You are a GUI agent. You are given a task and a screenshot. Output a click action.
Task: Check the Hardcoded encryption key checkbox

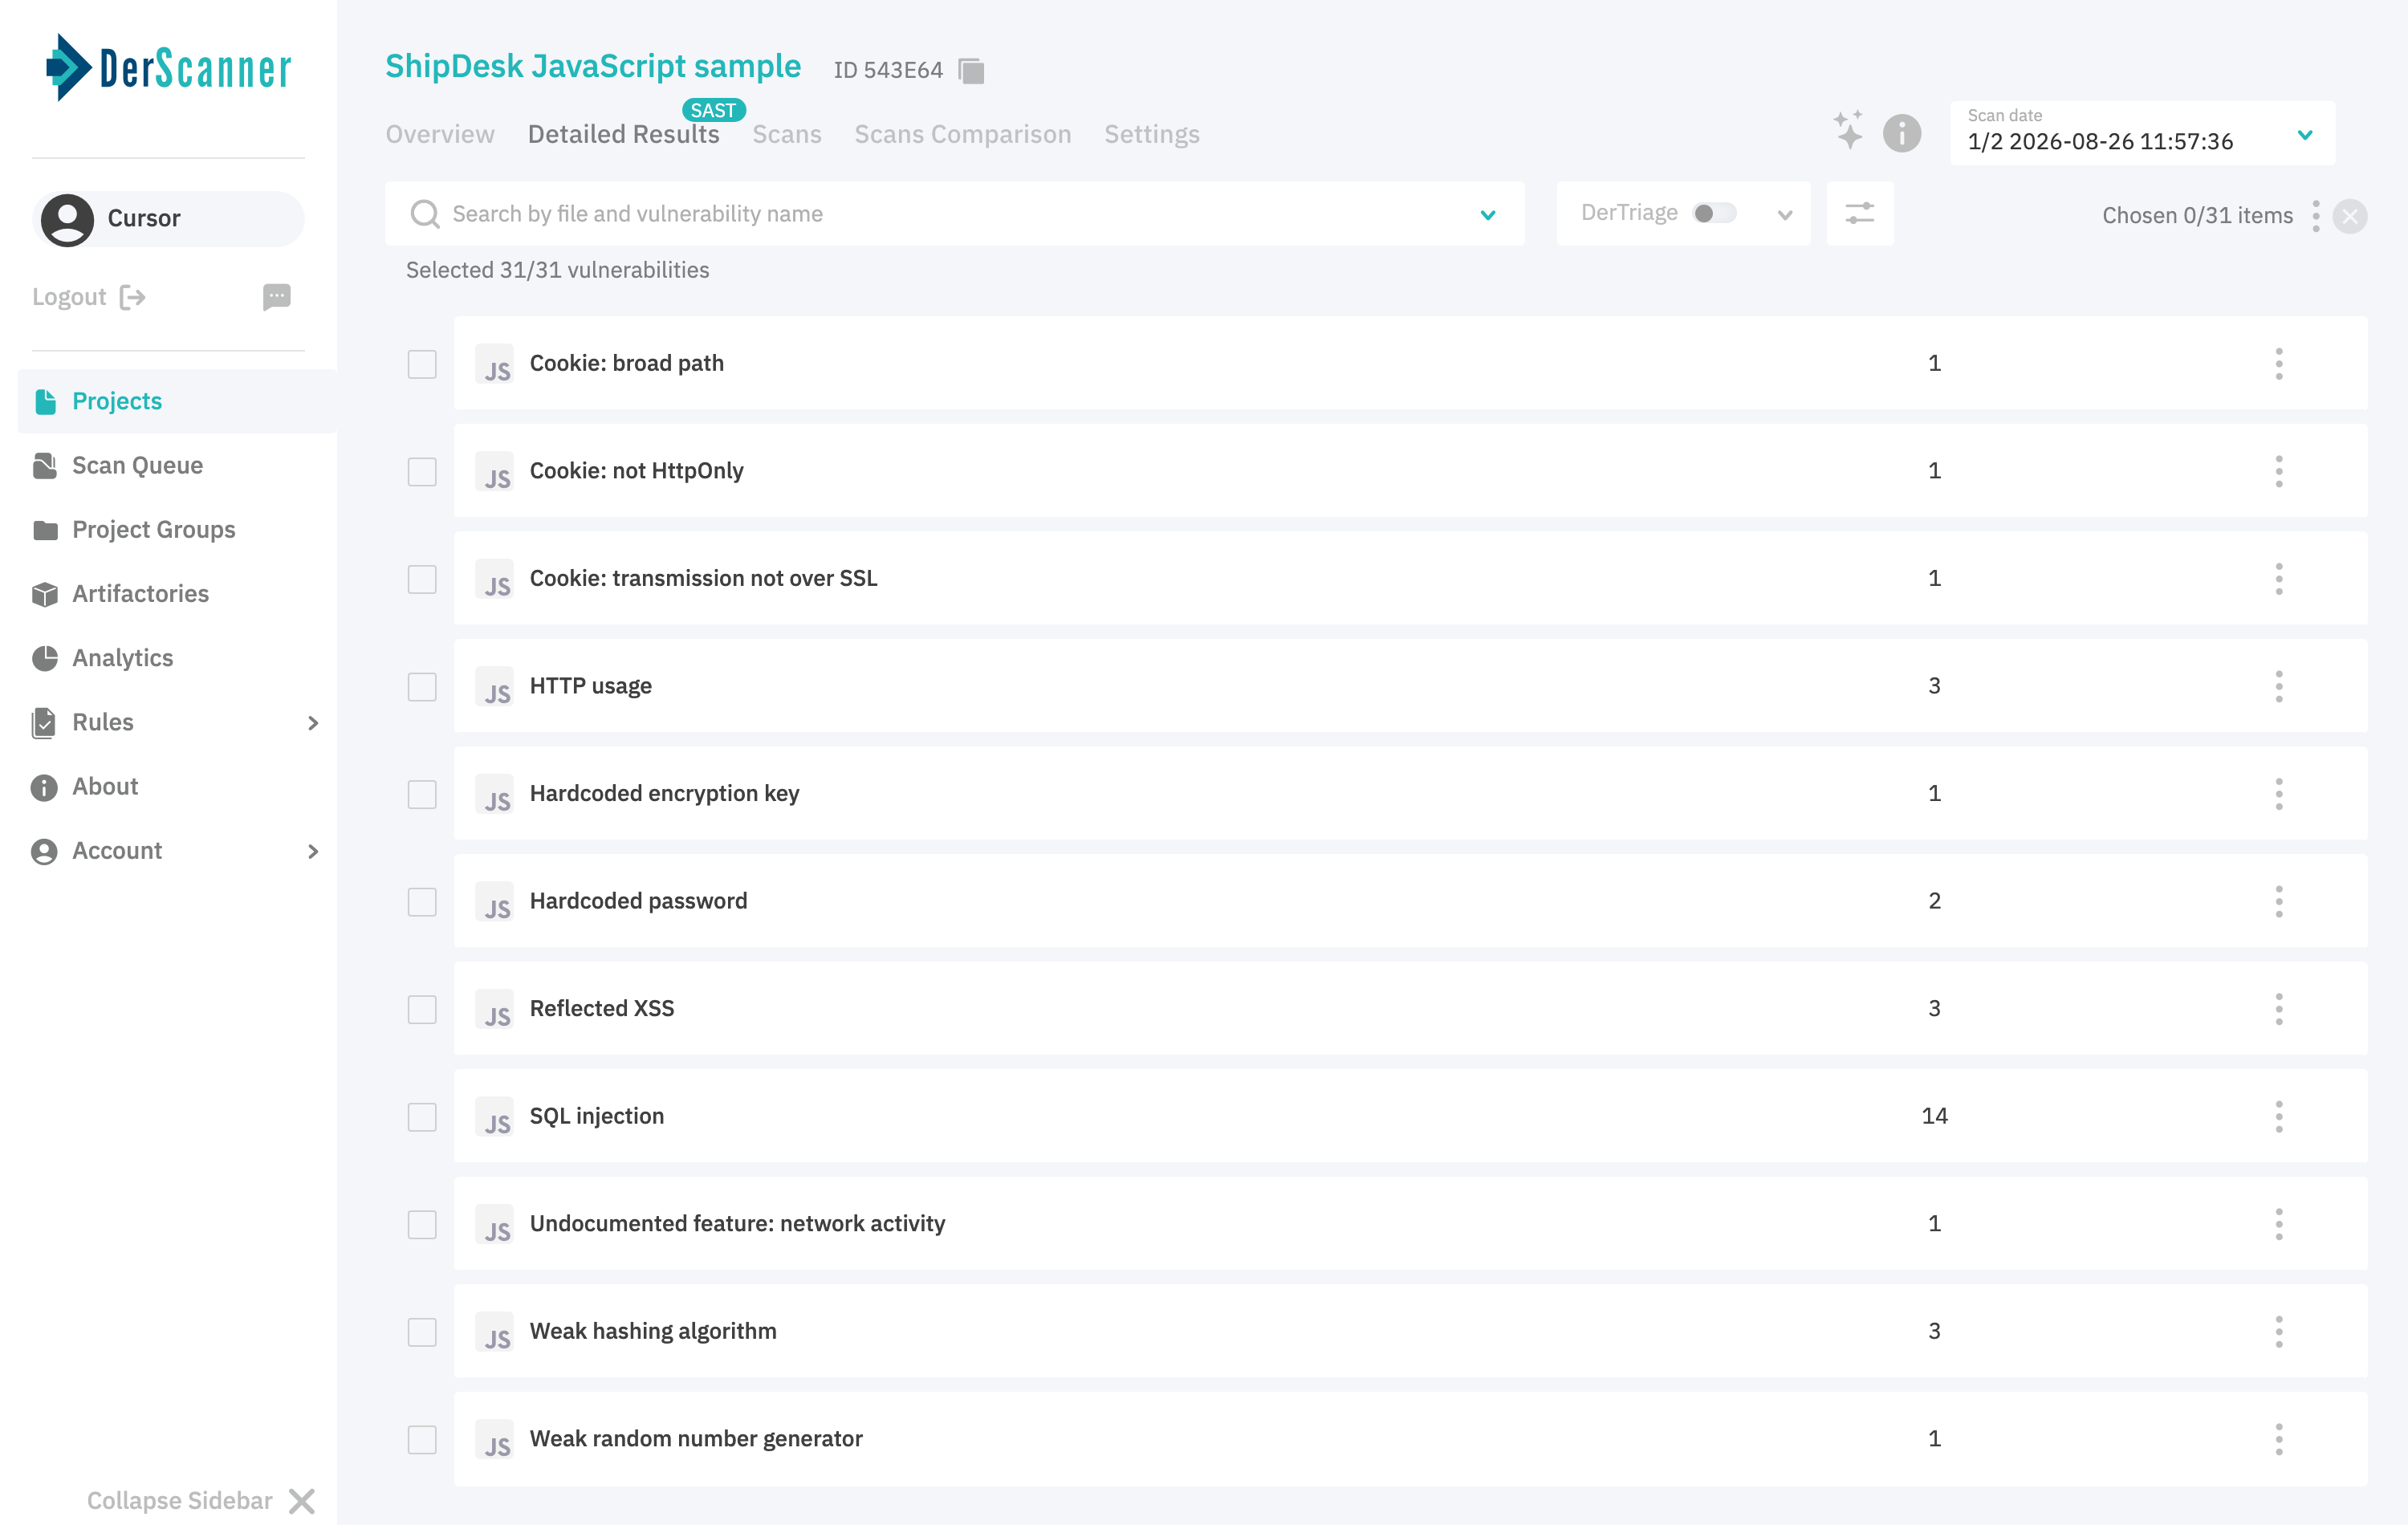point(422,794)
